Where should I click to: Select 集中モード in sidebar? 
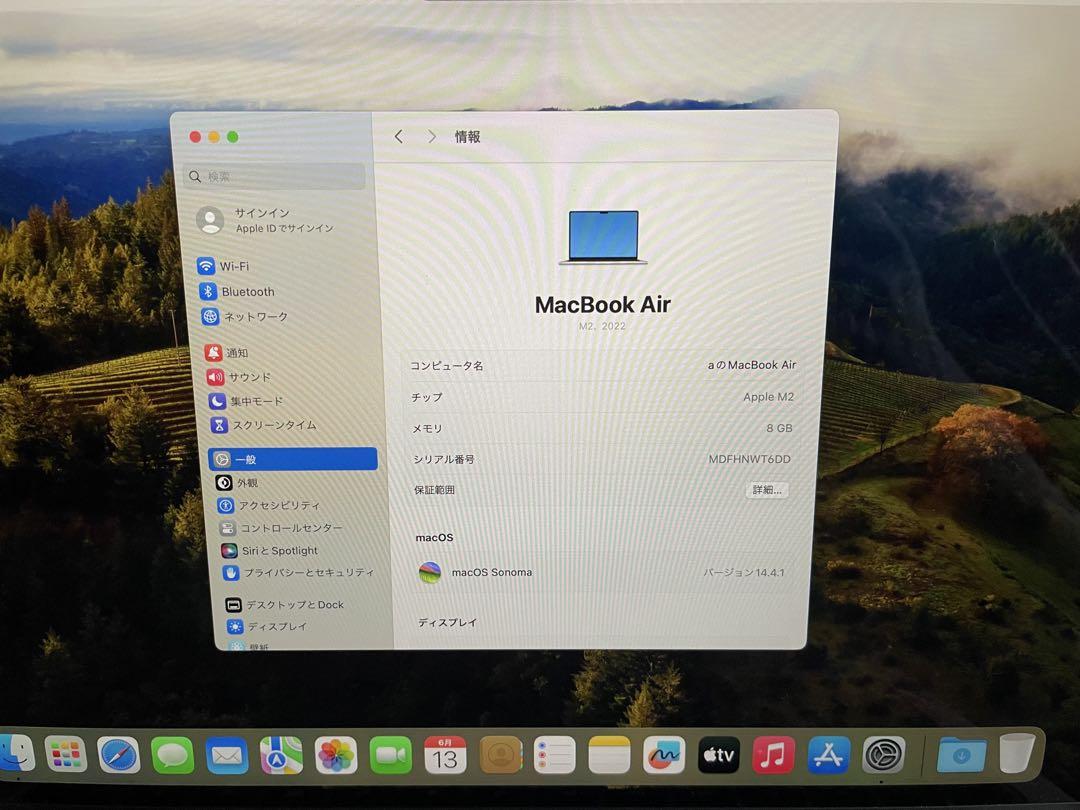[245, 401]
